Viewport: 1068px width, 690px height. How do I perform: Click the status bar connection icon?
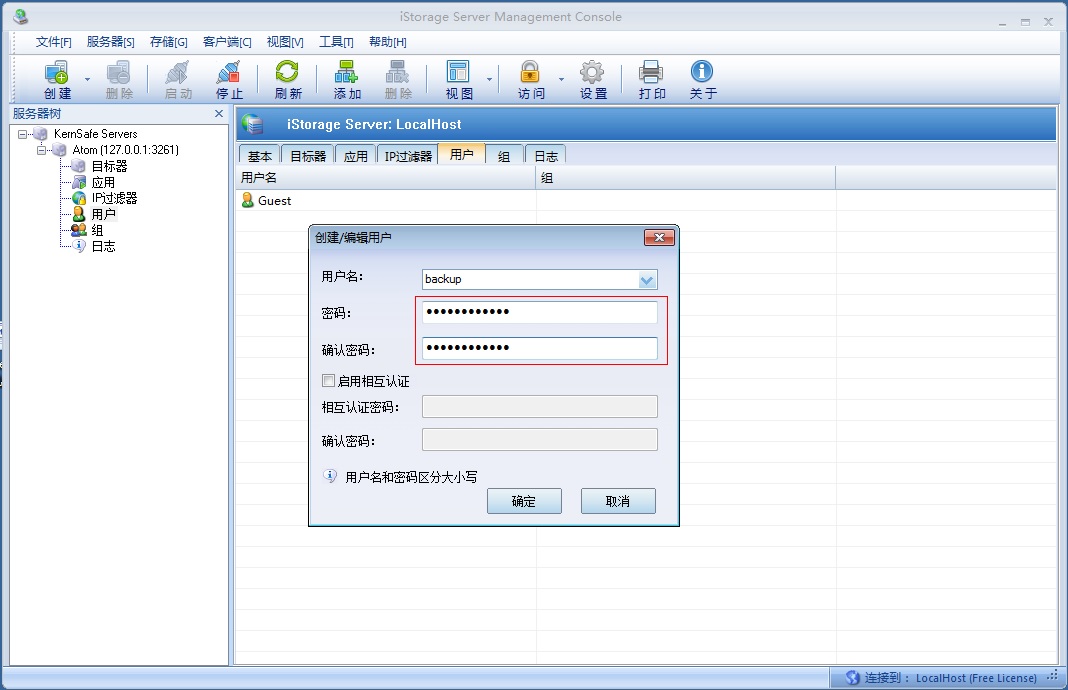[x=852, y=678]
